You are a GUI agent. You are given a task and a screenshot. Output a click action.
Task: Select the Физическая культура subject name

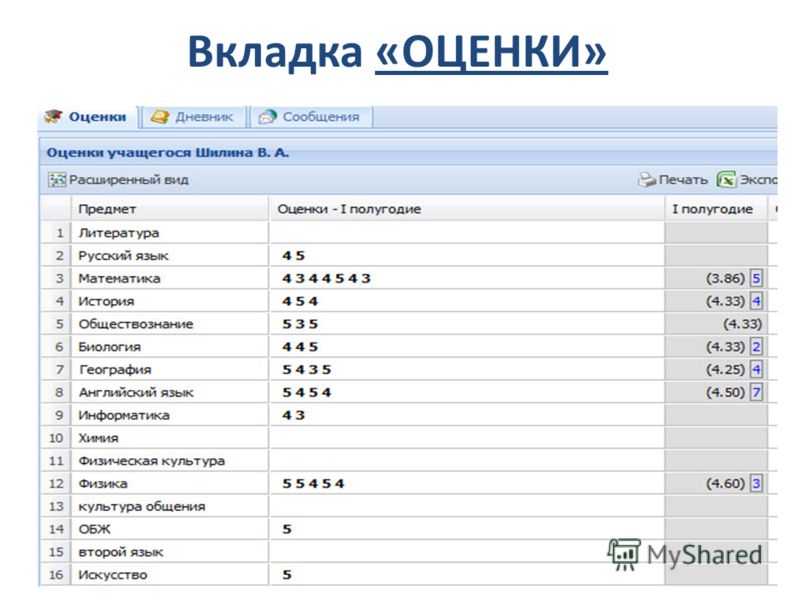[x=151, y=461]
